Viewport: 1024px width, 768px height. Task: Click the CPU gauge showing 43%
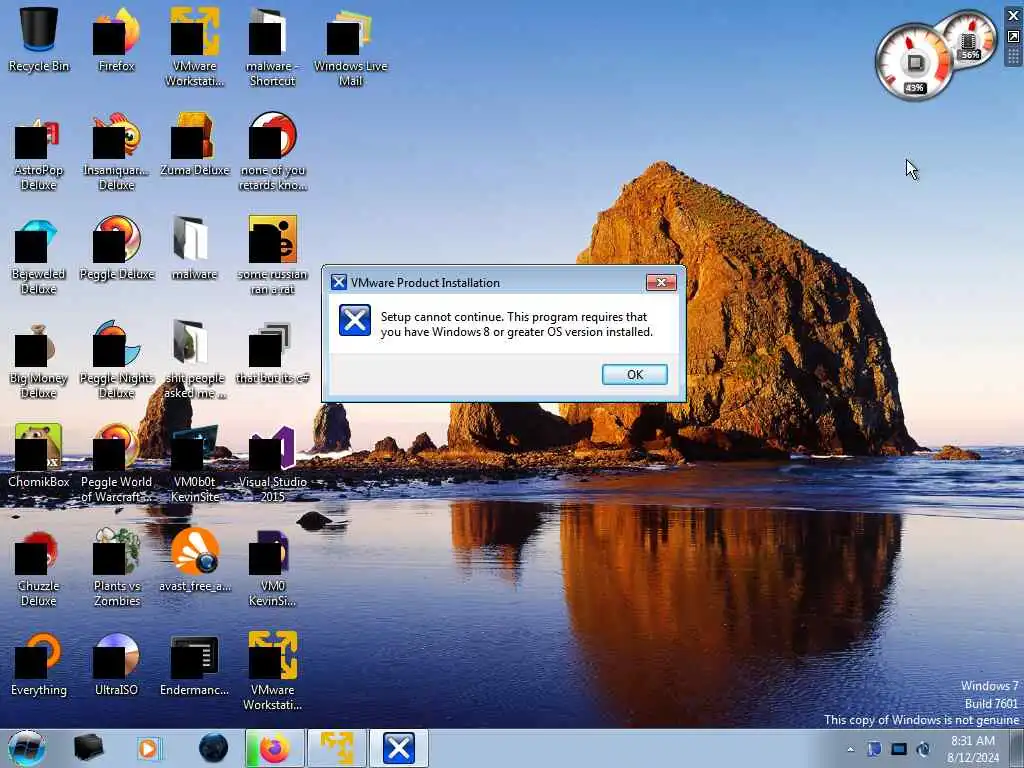pos(914,63)
